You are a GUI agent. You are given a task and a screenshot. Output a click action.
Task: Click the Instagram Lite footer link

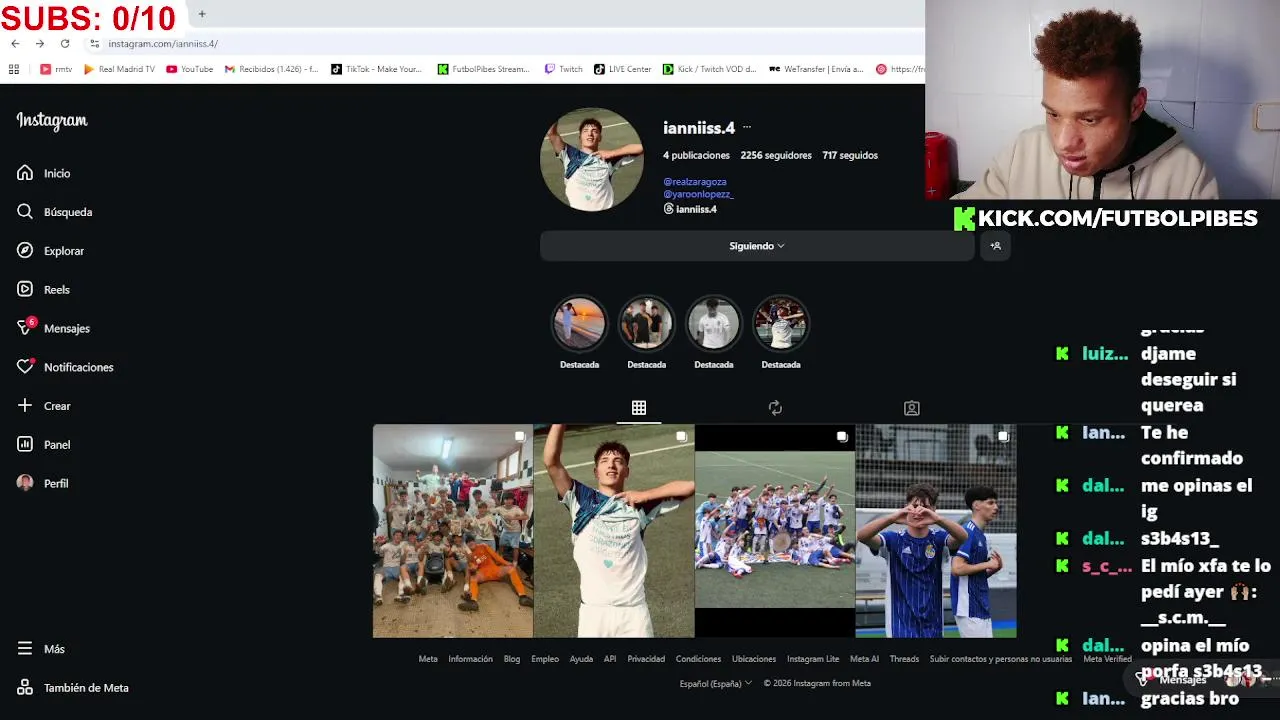point(813,659)
